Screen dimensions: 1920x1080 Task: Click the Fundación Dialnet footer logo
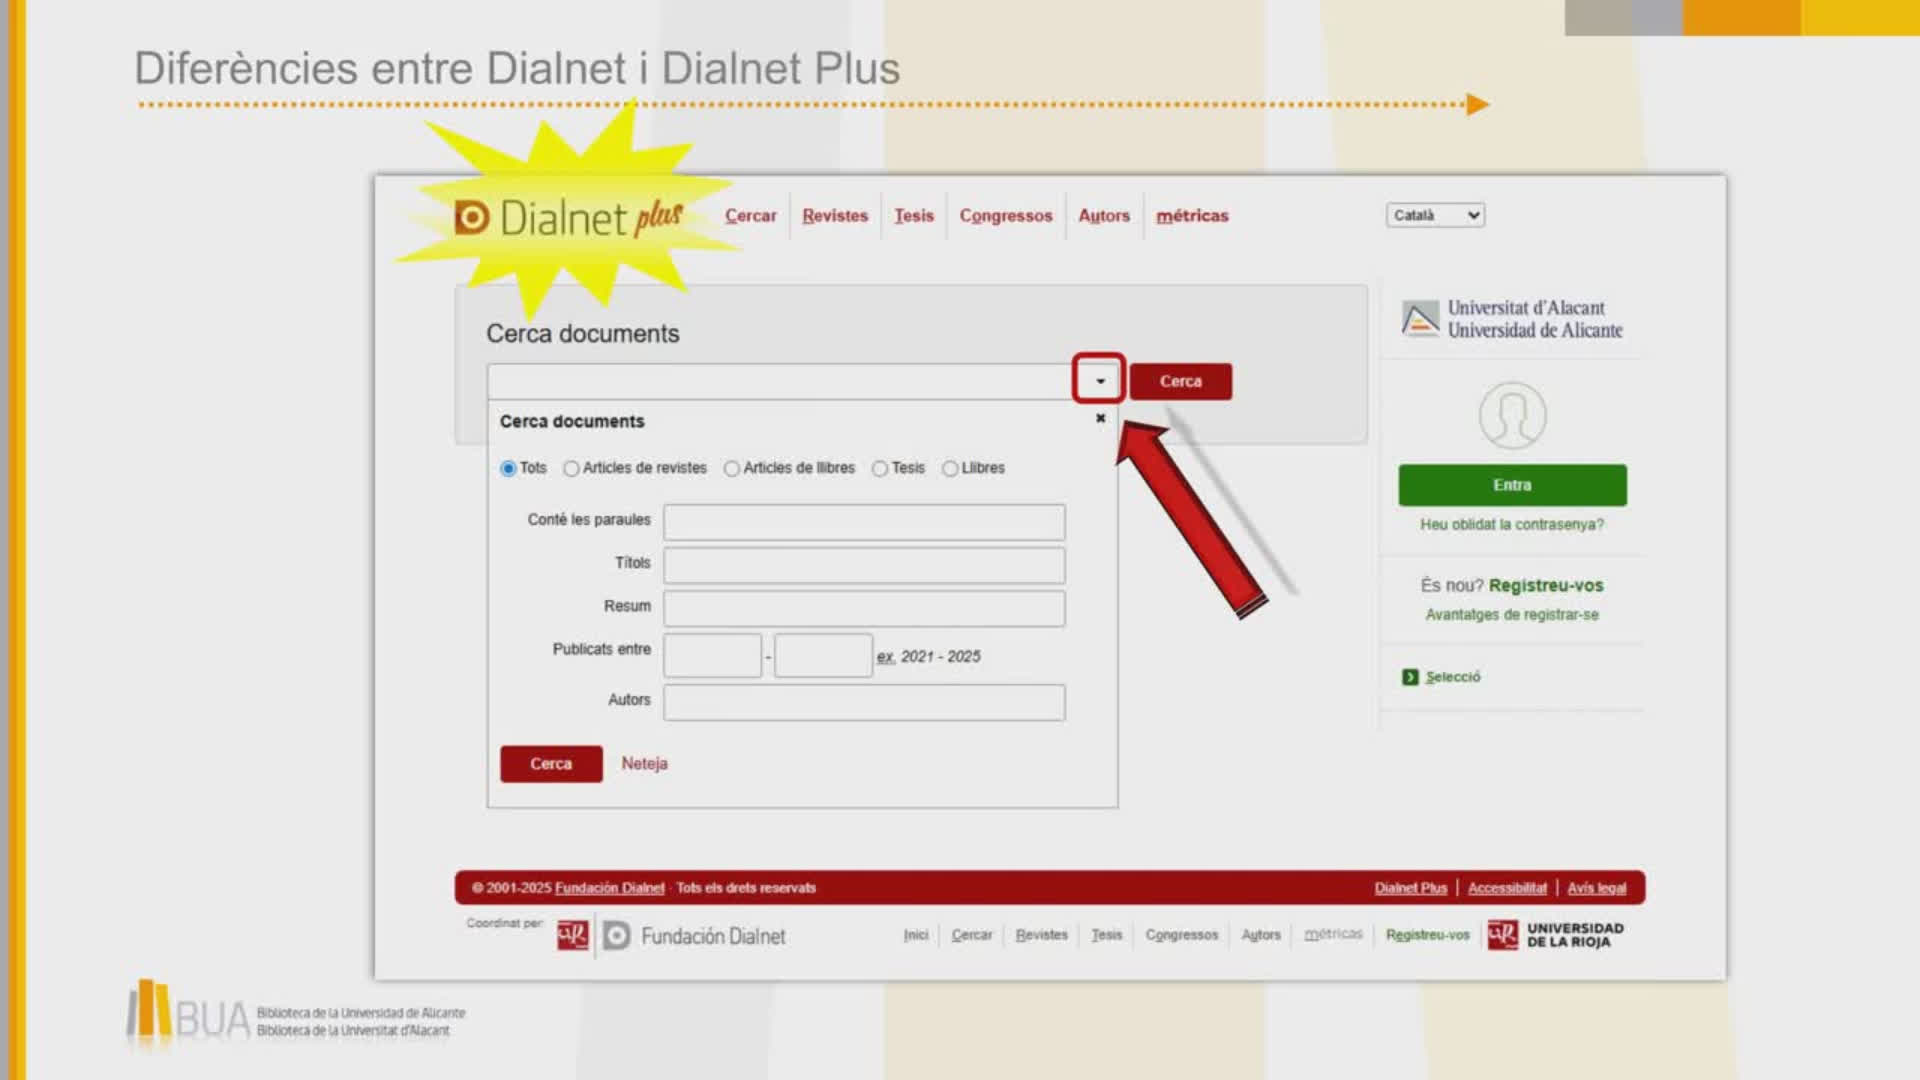pyautogui.click(x=695, y=936)
